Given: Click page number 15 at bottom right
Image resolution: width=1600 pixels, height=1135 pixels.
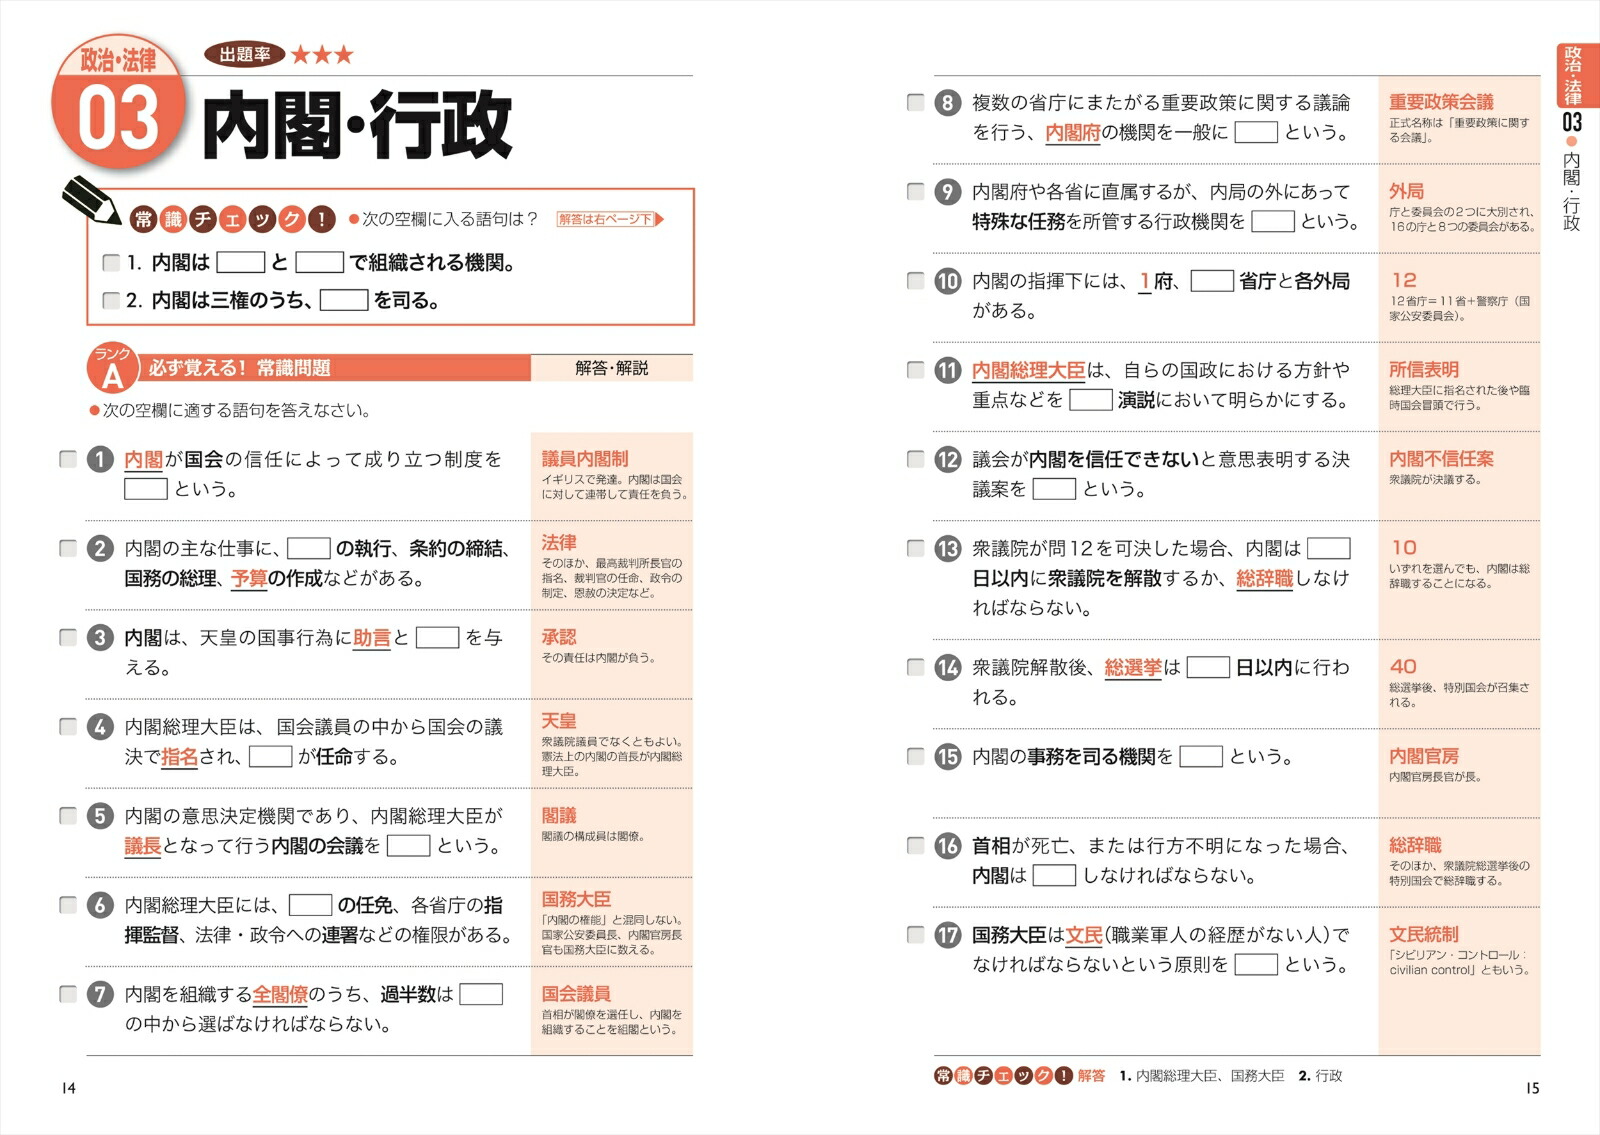Looking at the screenshot, I should coord(1532,1088).
